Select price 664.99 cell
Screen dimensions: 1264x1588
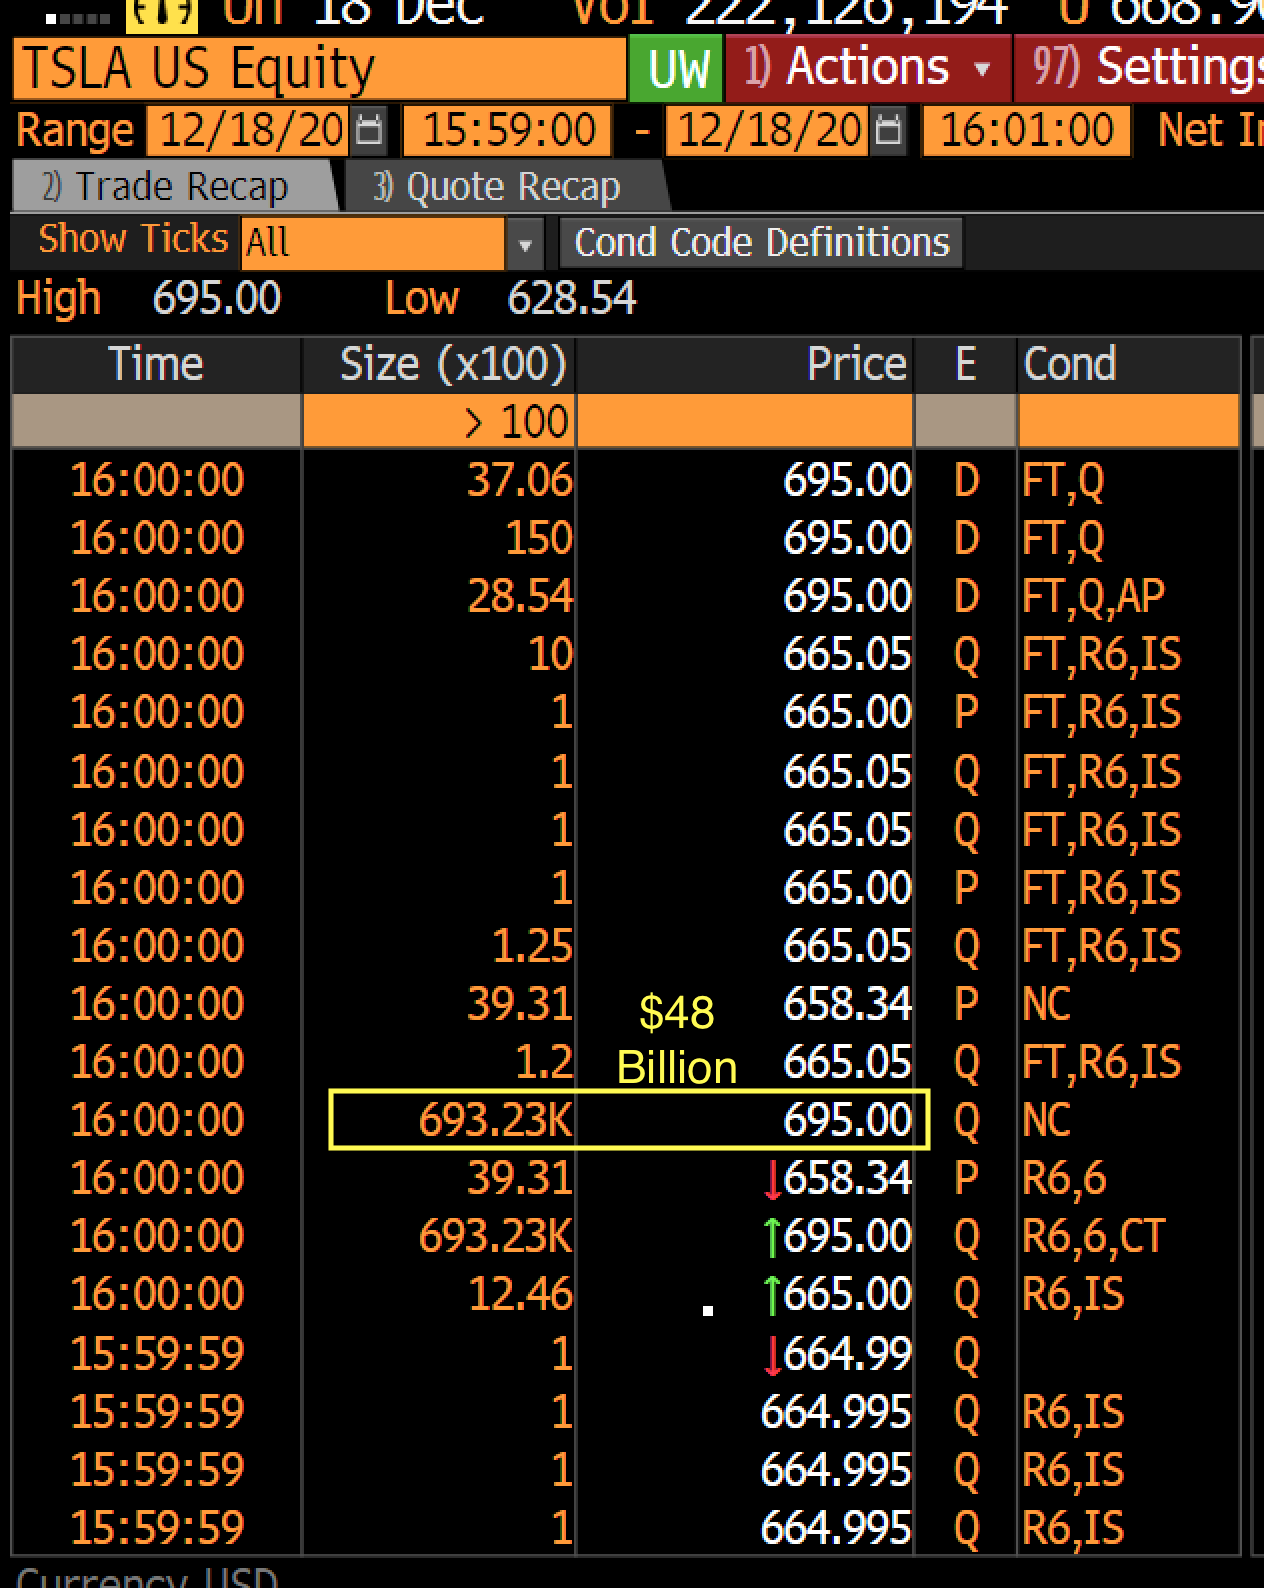pos(847,1354)
